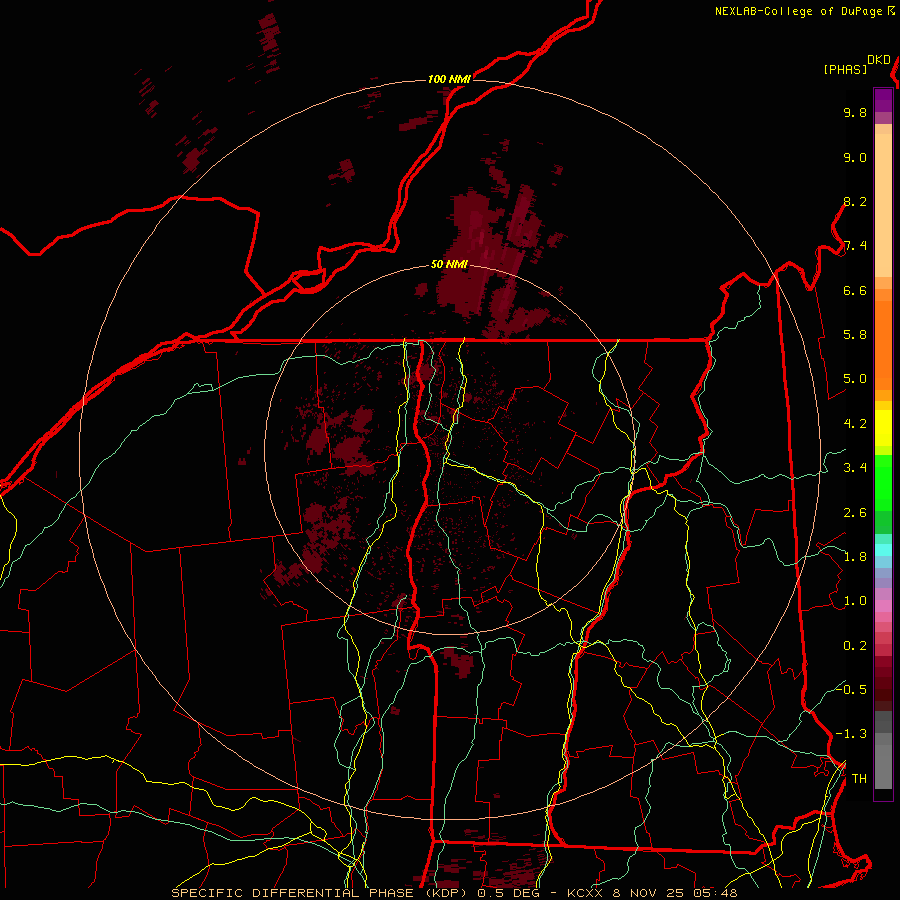Pick the yellow color bar segment

click(883, 428)
